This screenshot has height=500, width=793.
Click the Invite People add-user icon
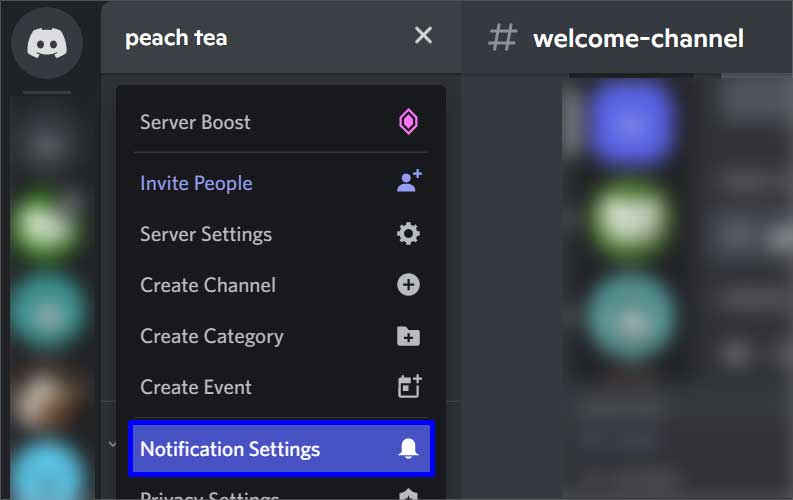tap(409, 181)
